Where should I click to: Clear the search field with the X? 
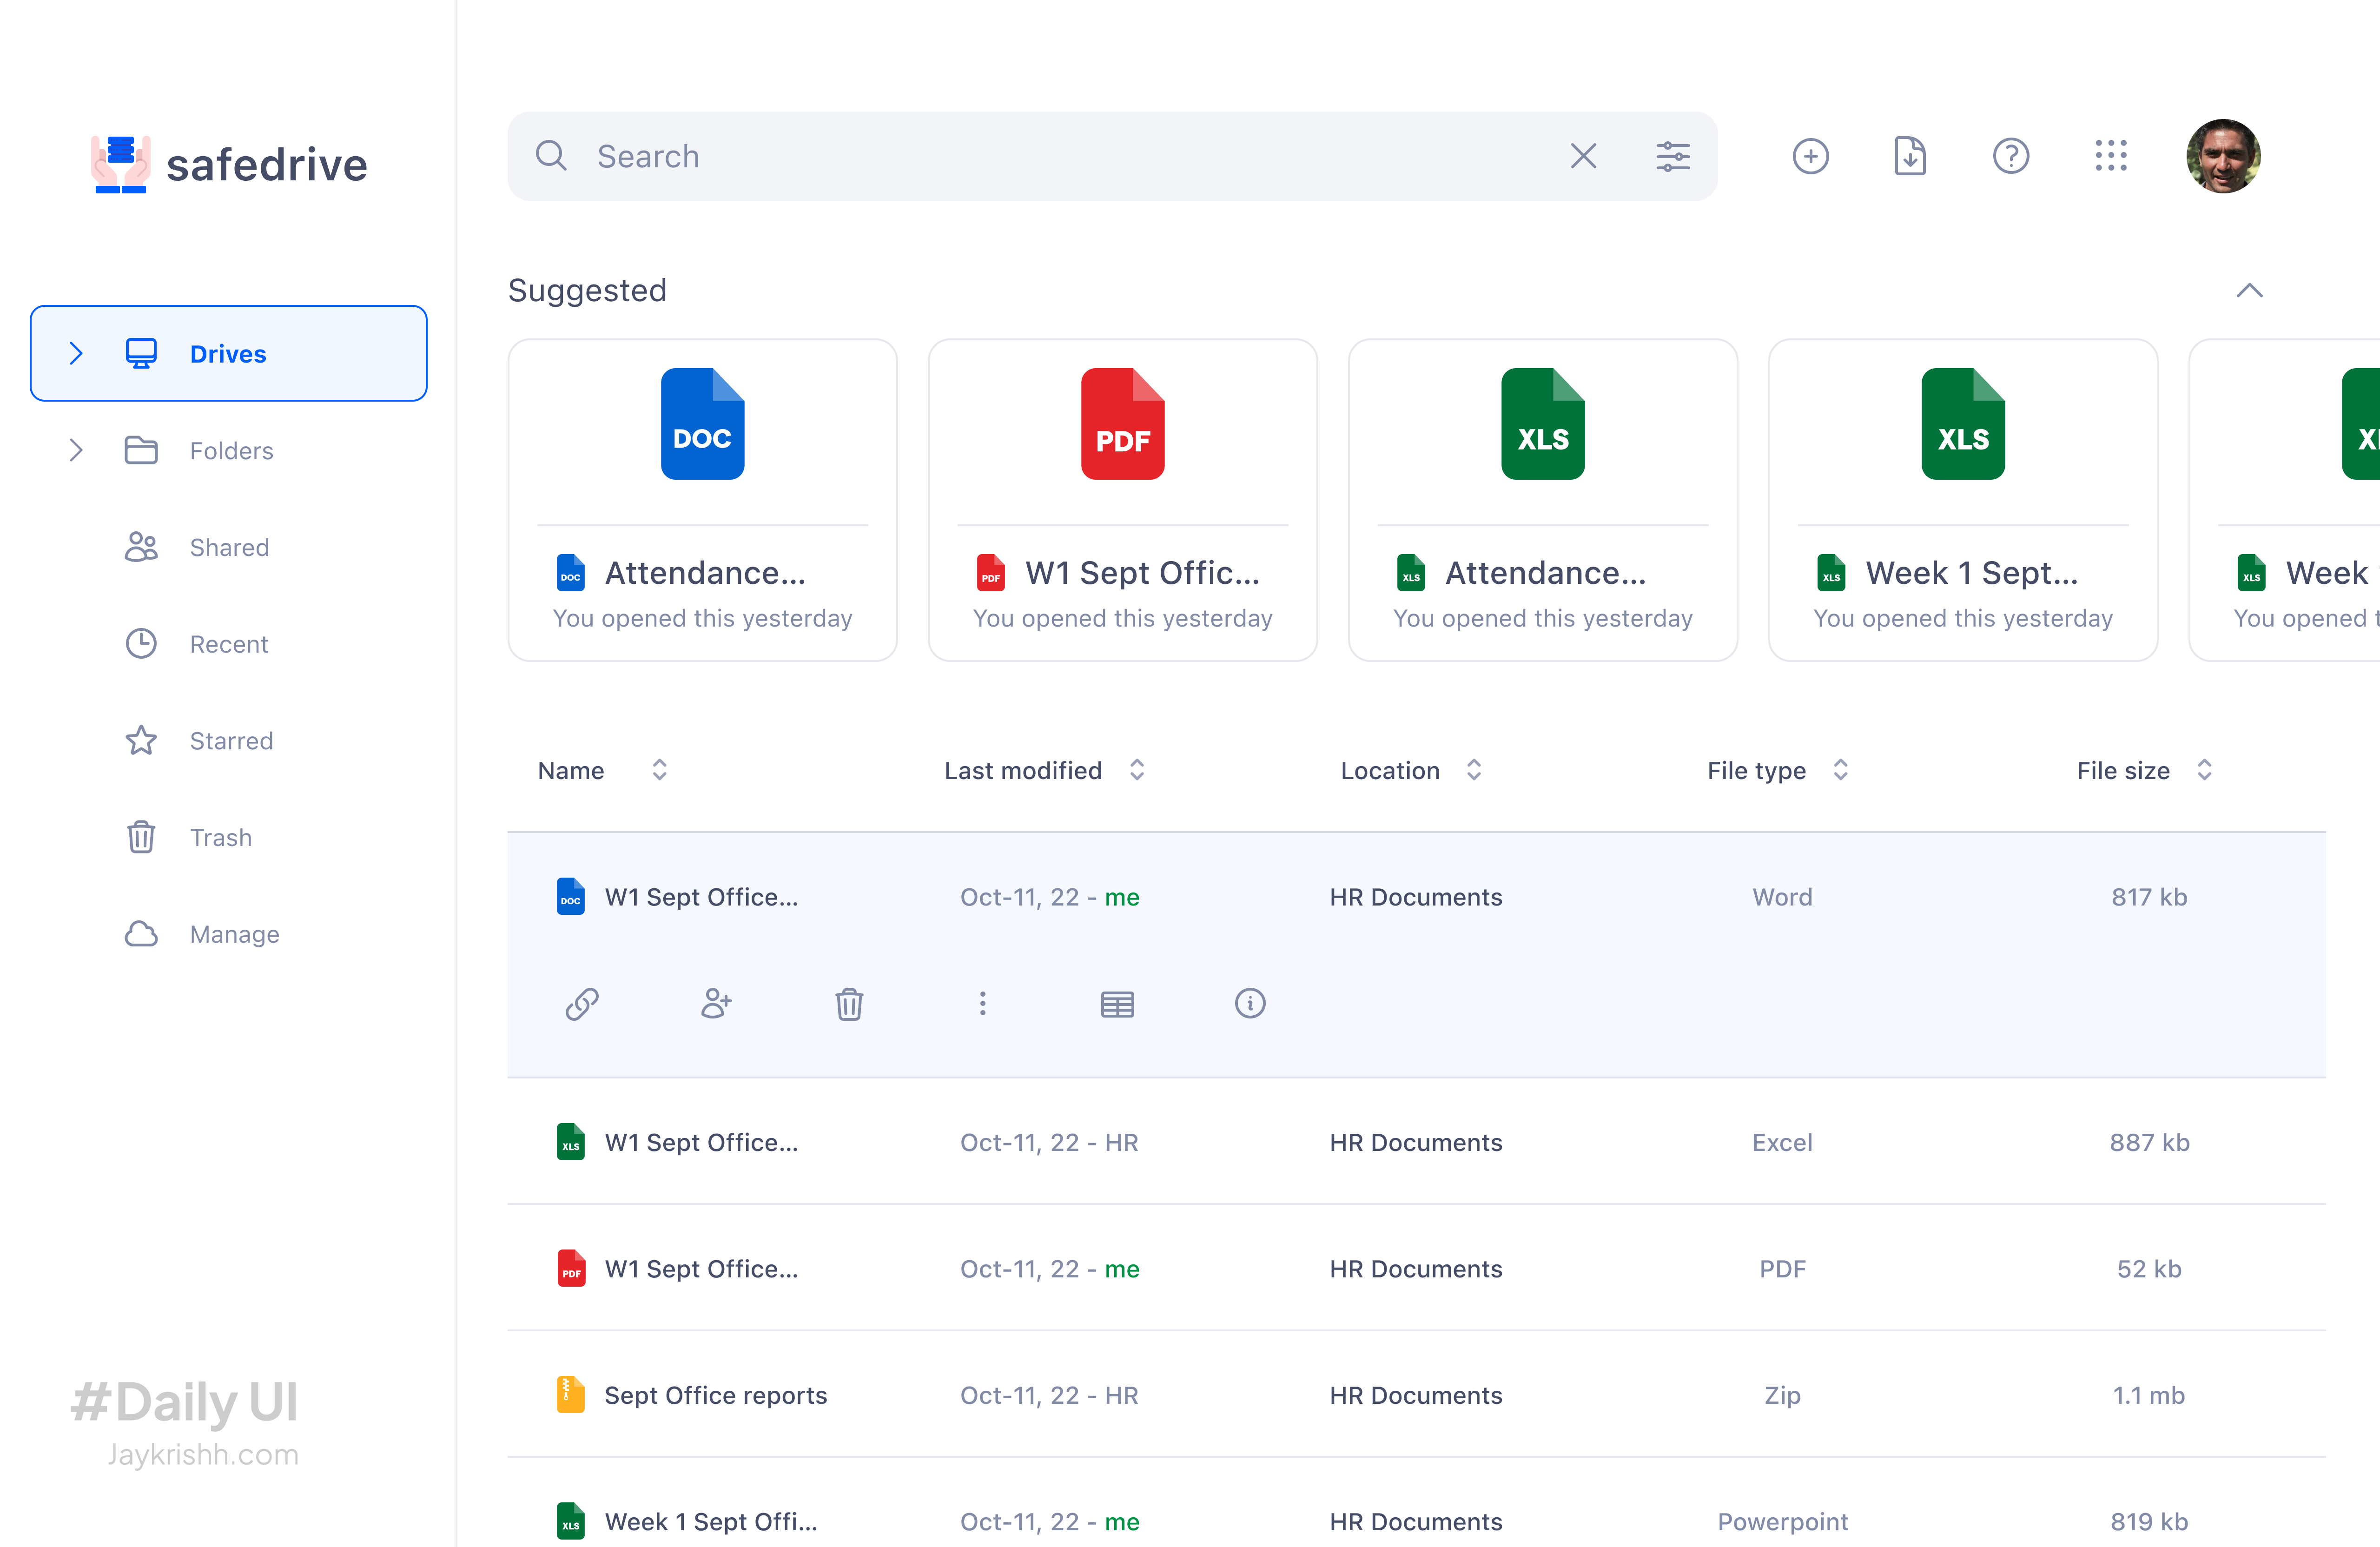point(1583,156)
